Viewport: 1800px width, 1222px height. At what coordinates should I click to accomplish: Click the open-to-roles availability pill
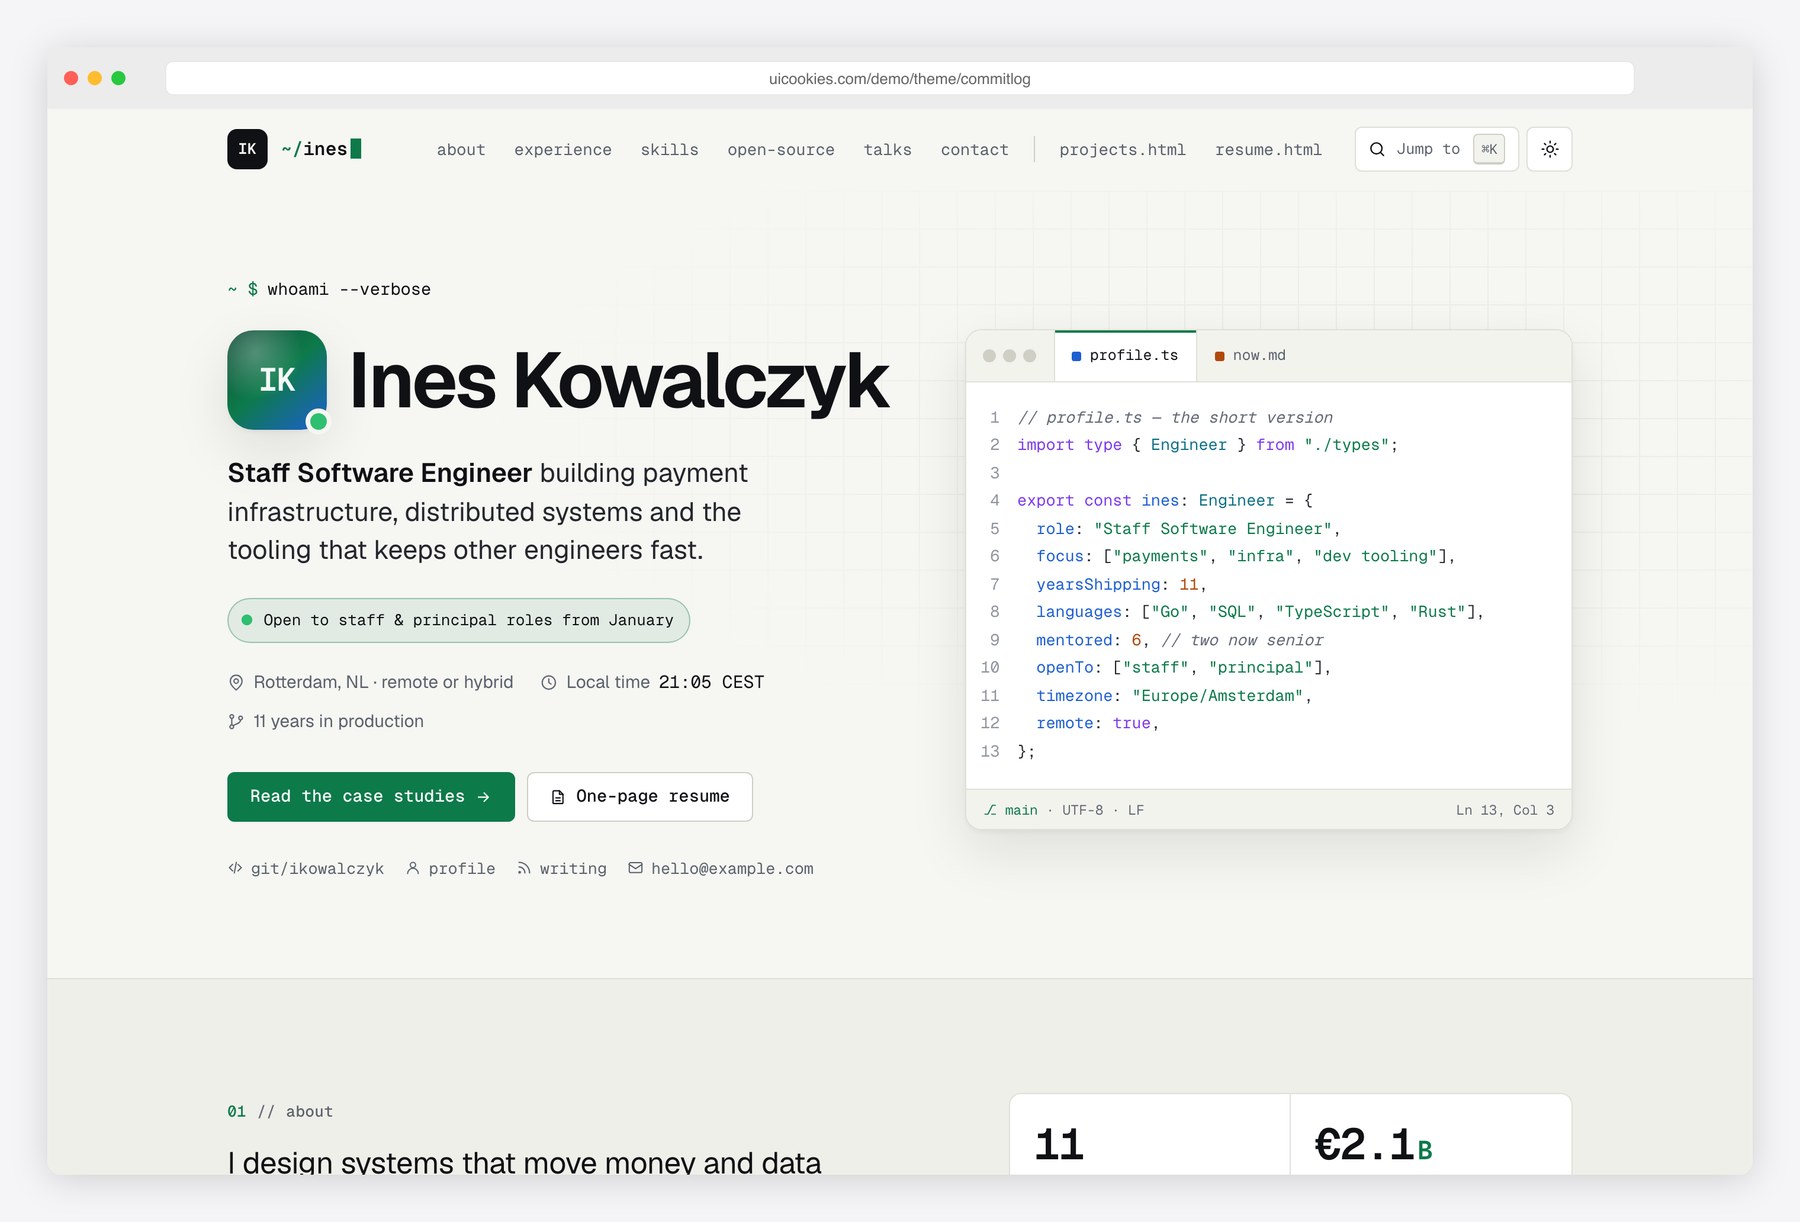[x=458, y=620]
